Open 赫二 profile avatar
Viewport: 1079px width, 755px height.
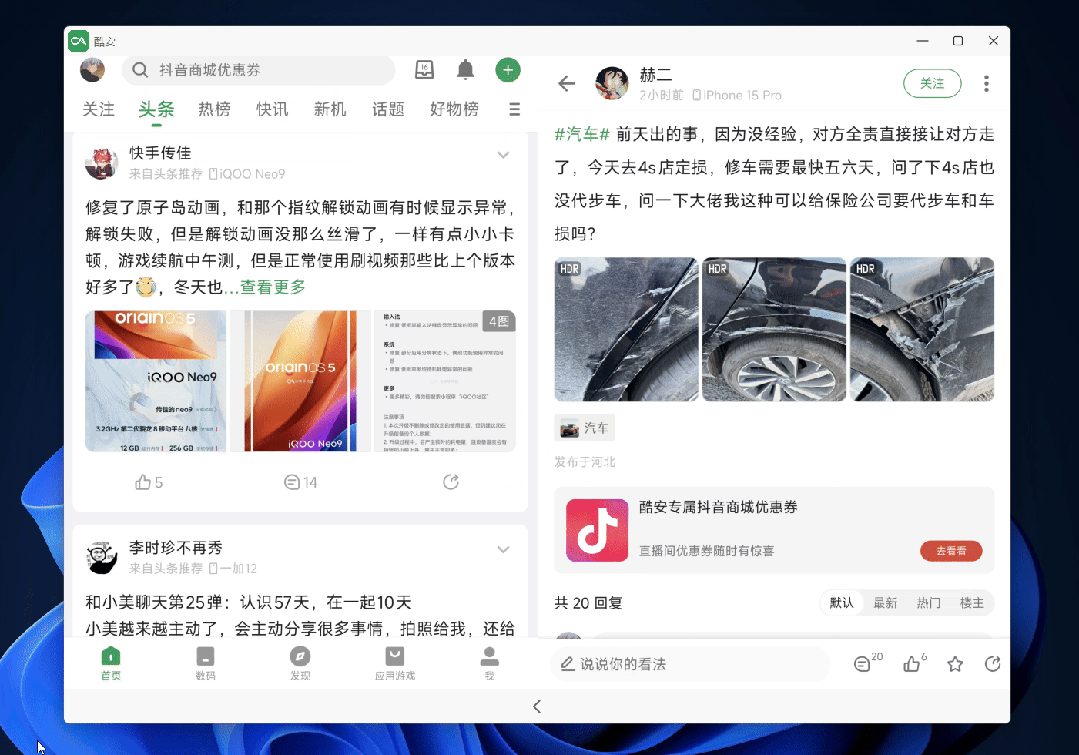point(612,83)
